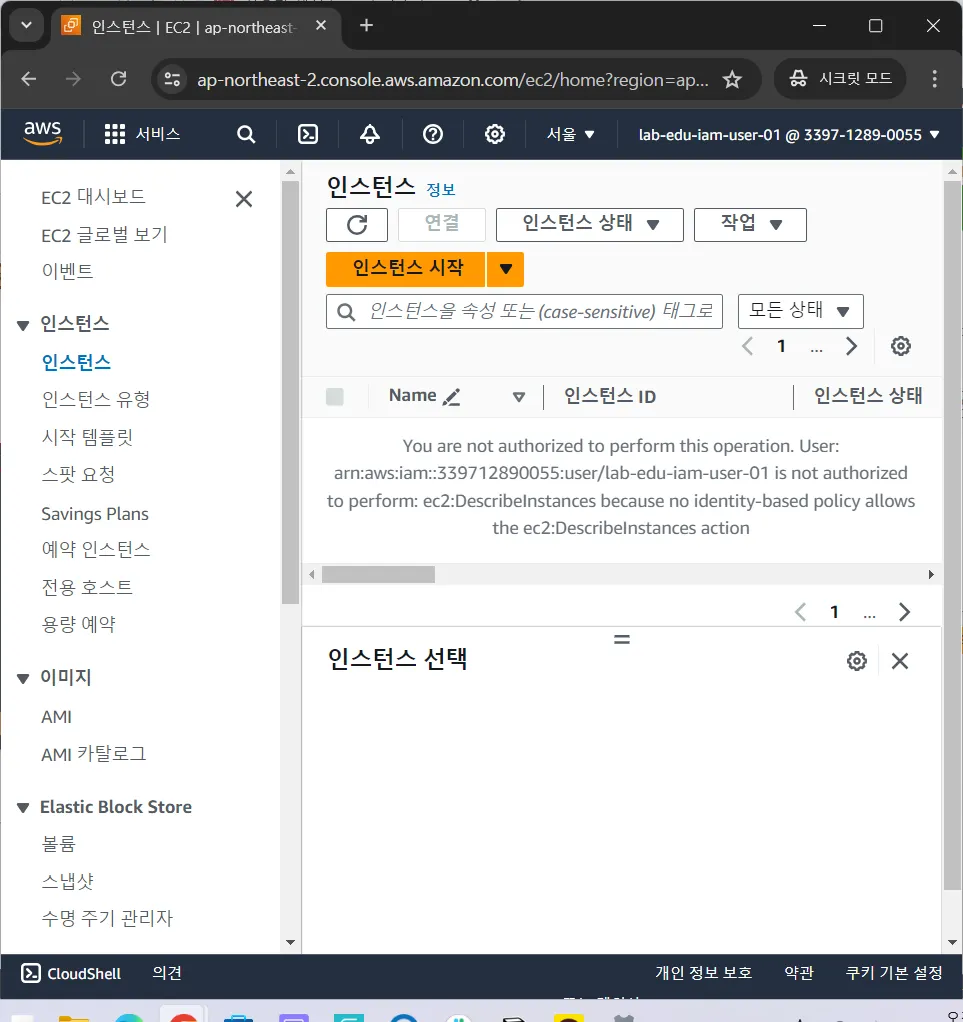Screen dimensions: 963x1022
Task: Toggle the select-all instances checkbox
Action: pyautogui.click(x=334, y=396)
